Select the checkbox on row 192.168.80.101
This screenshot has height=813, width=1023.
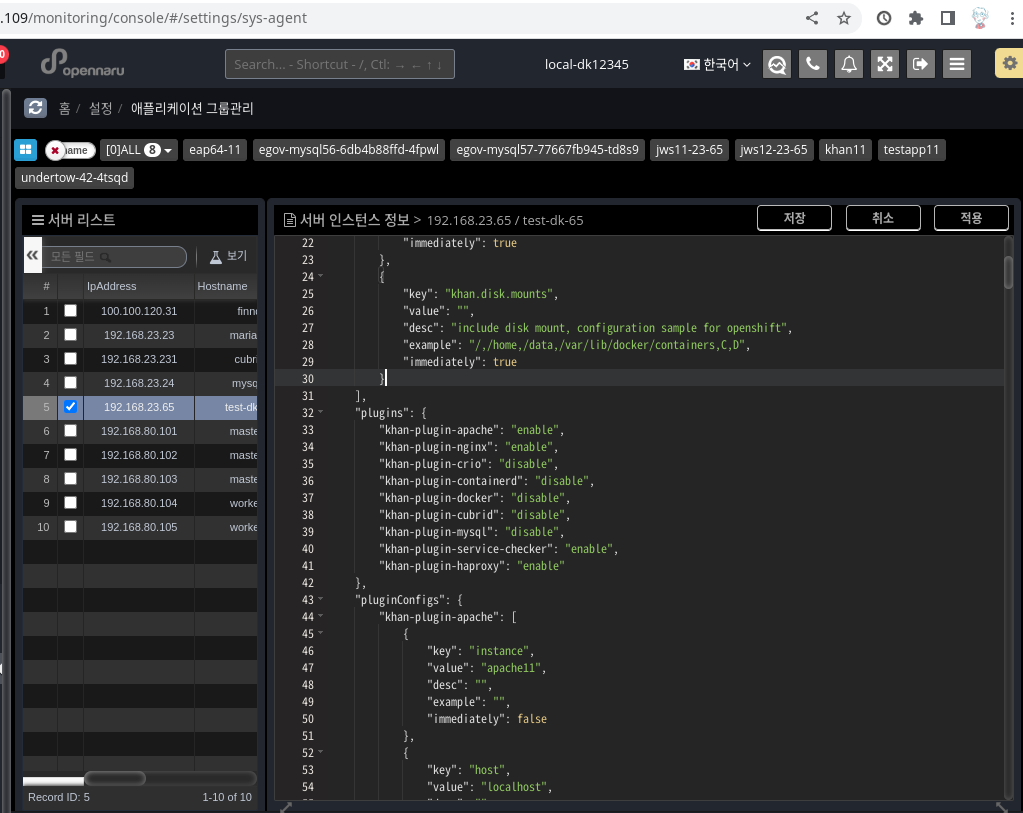70,431
